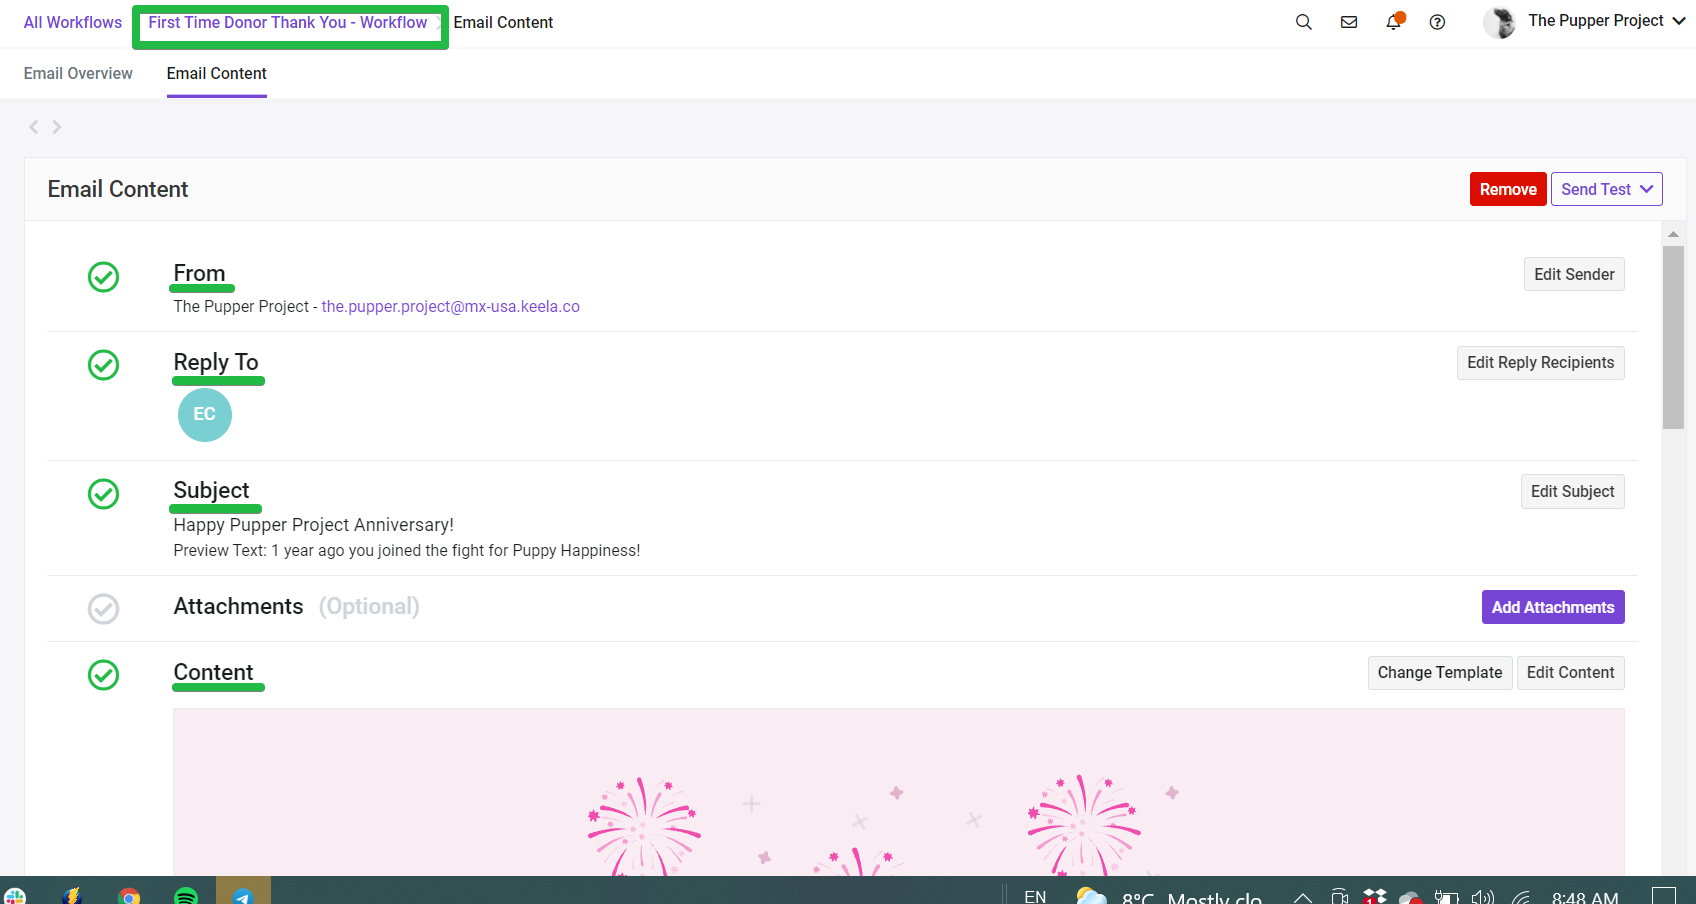Click The Pupper Project avatar image
Image resolution: width=1696 pixels, height=904 pixels.
pyautogui.click(x=1499, y=22)
